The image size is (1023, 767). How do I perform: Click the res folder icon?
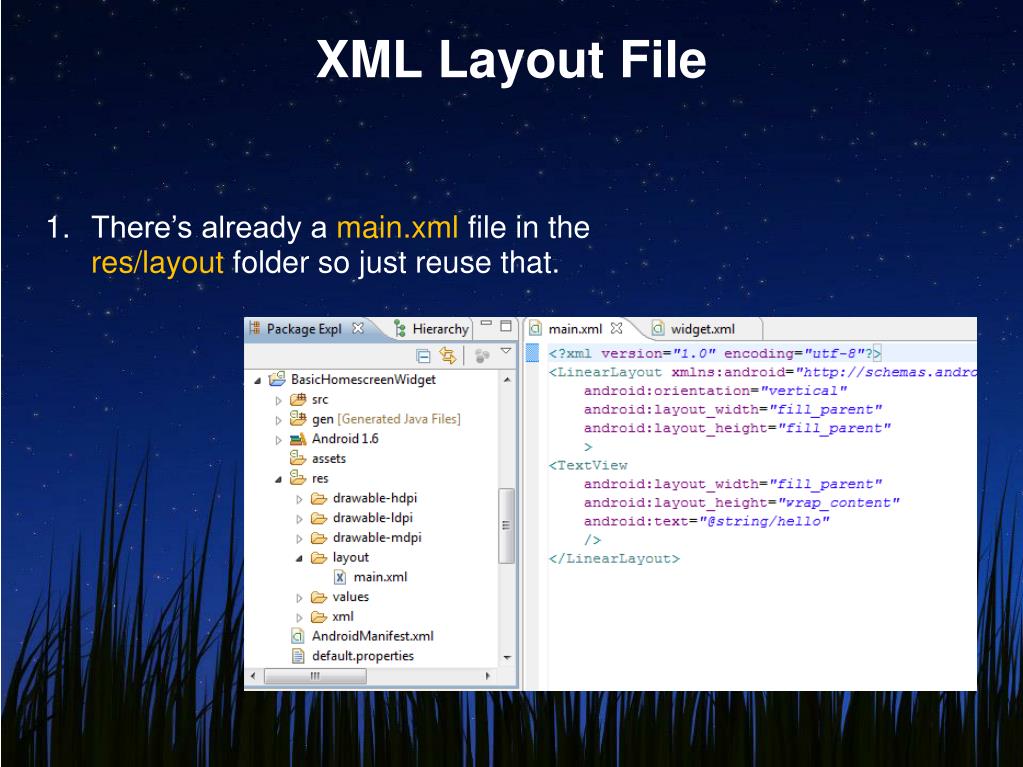coord(298,477)
